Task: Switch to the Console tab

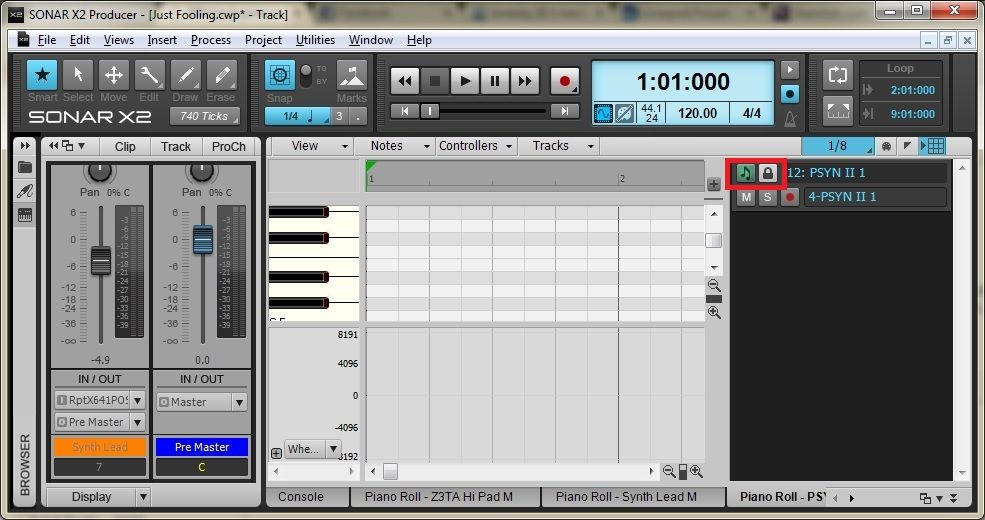Action: pyautogui.click(x=301, y=497)
